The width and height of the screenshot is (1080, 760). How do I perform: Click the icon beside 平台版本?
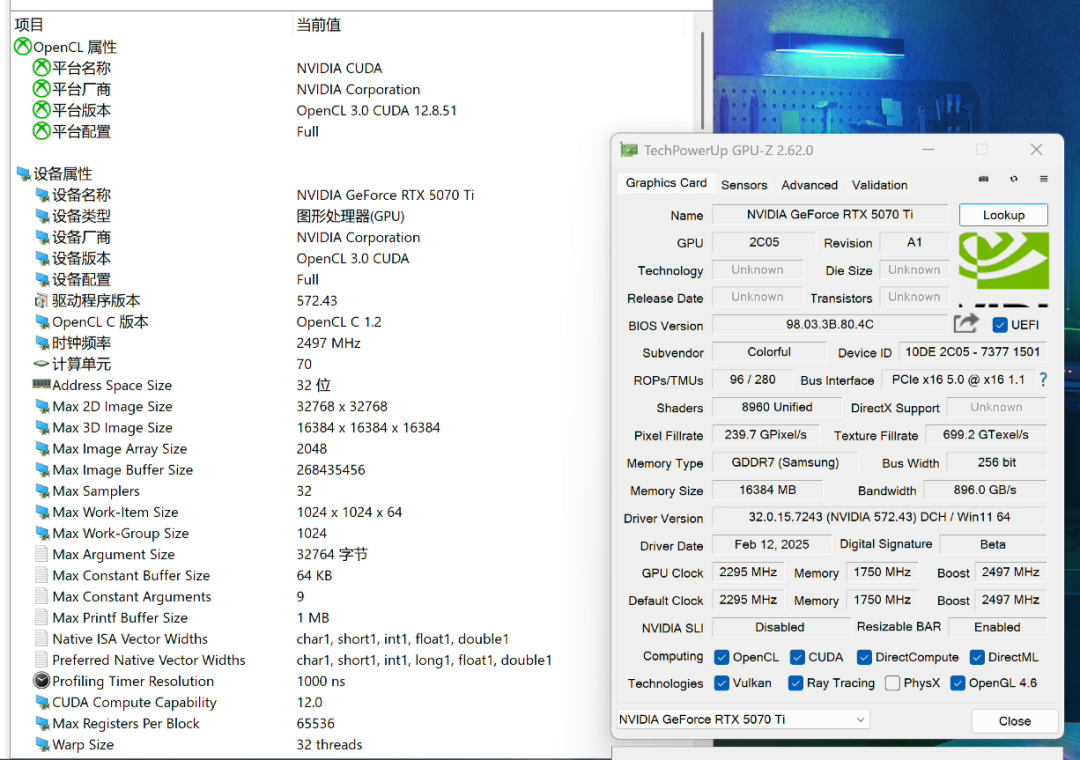click(x=41, y=110)
